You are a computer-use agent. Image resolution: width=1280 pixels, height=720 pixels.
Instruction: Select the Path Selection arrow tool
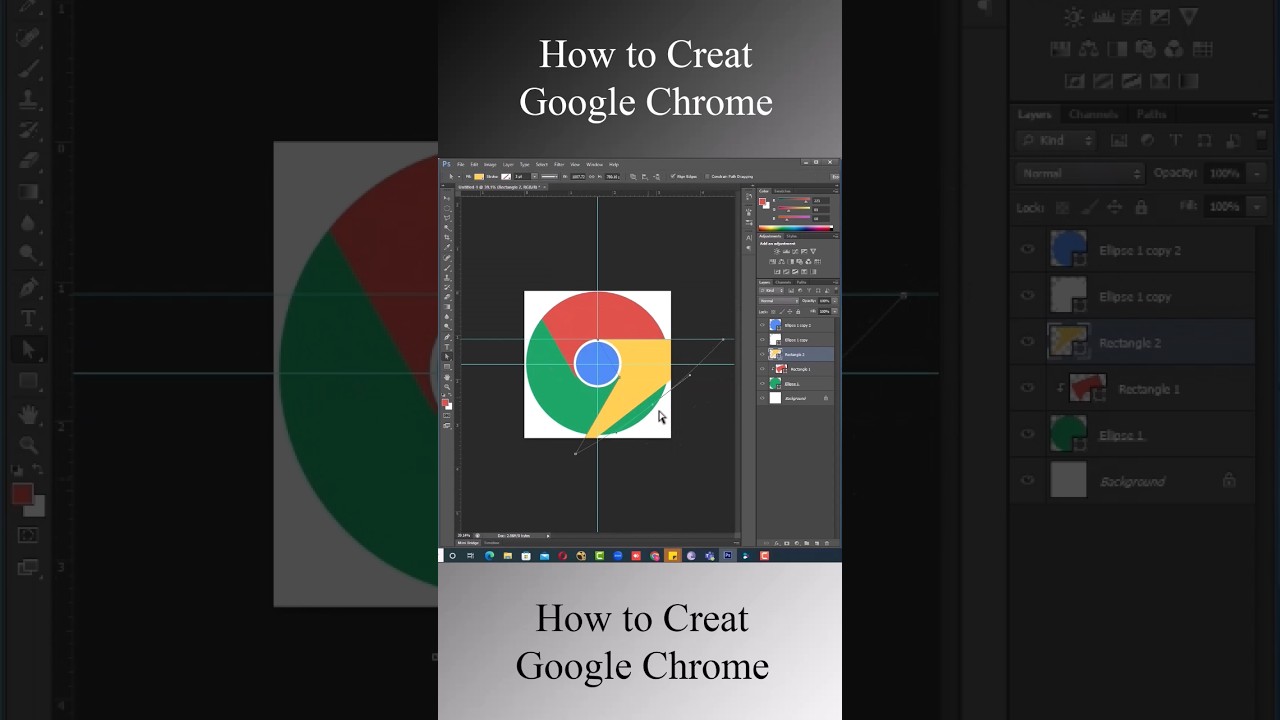tap(447, 357)
